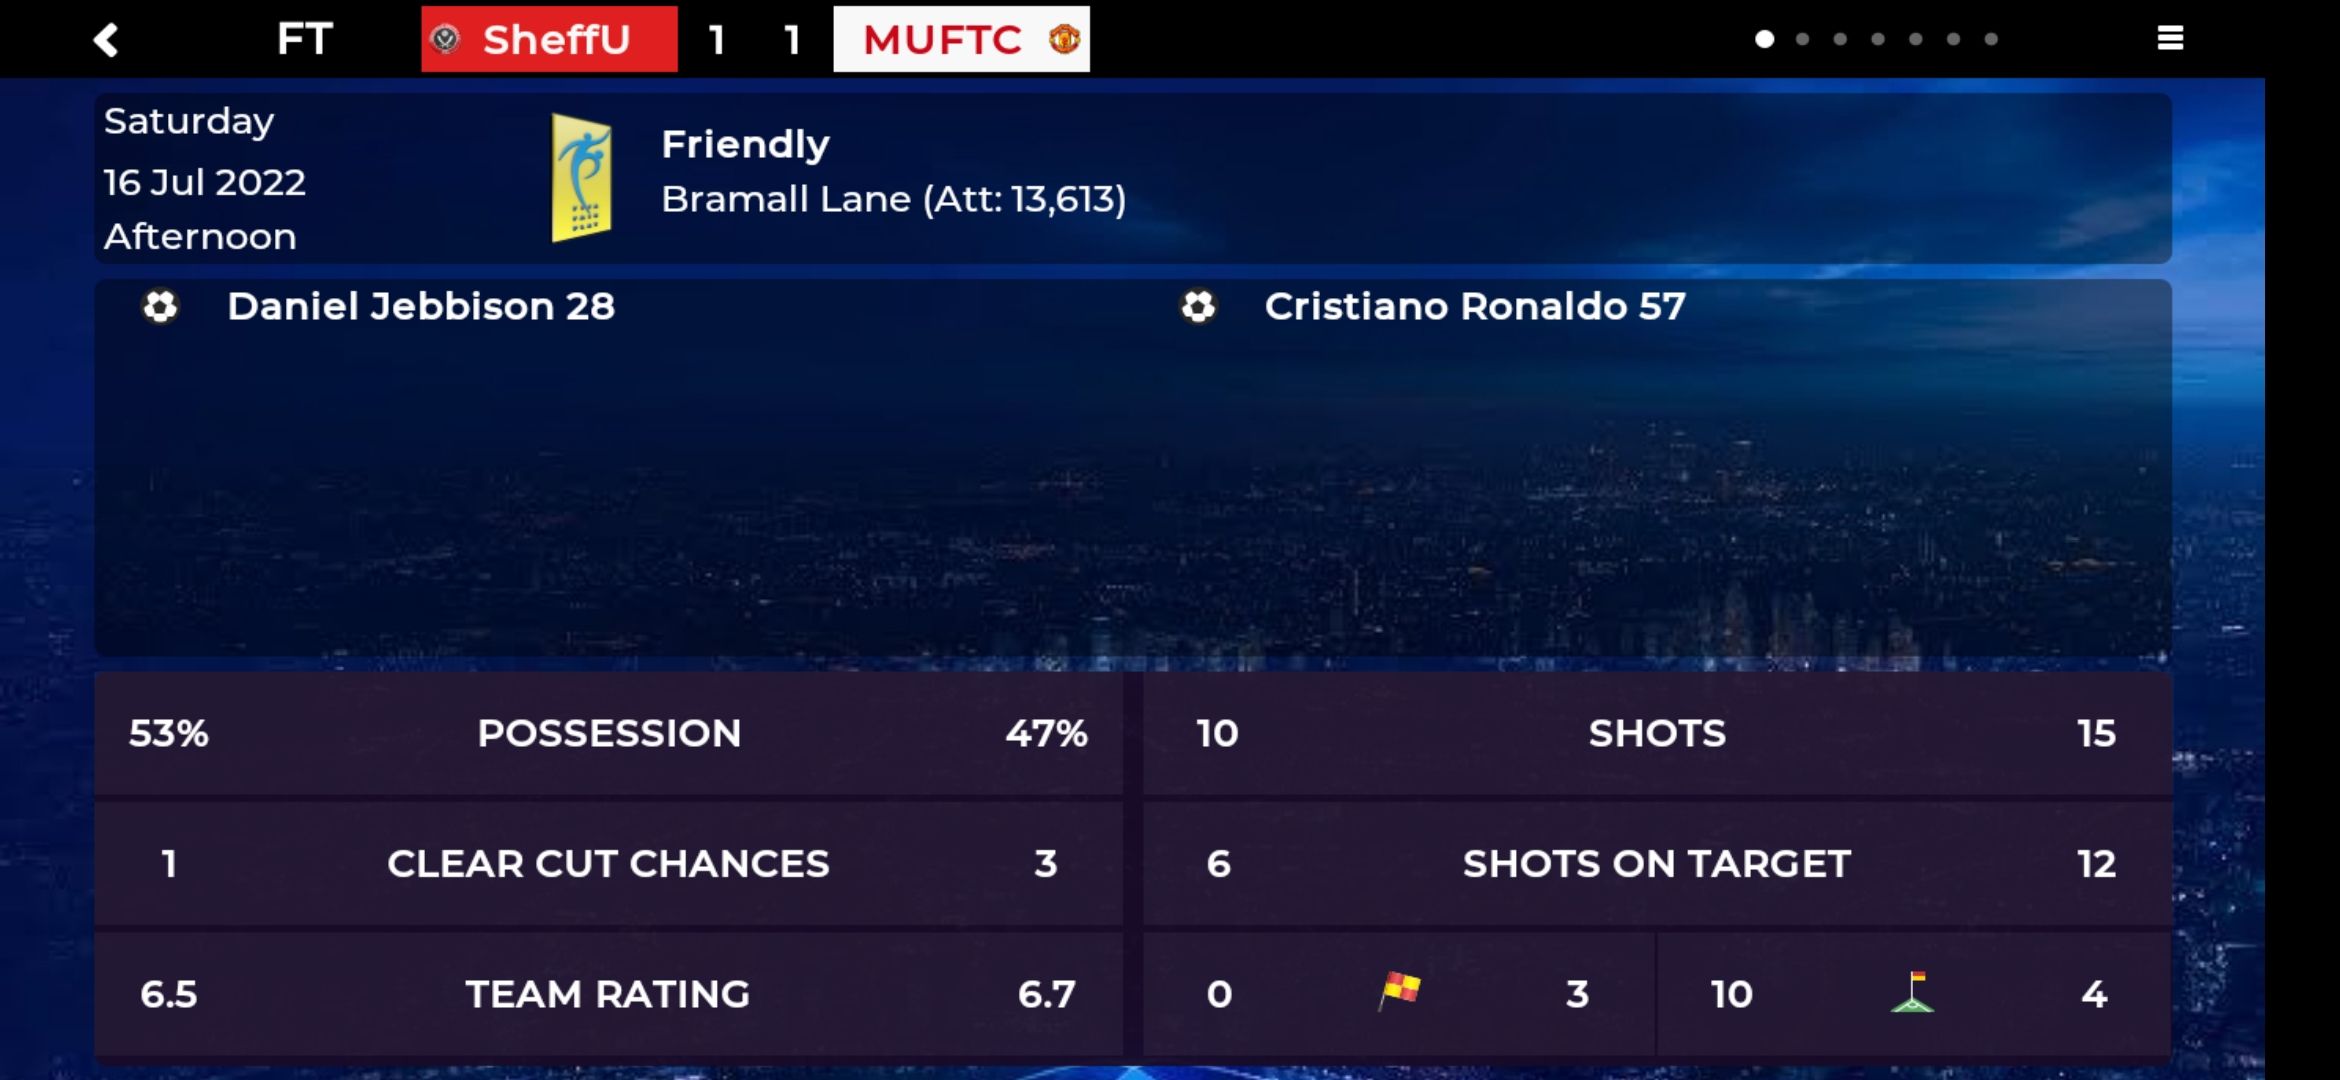Jump to the last page indicator dot
2340x1080 pixels.
[1991, 39]
